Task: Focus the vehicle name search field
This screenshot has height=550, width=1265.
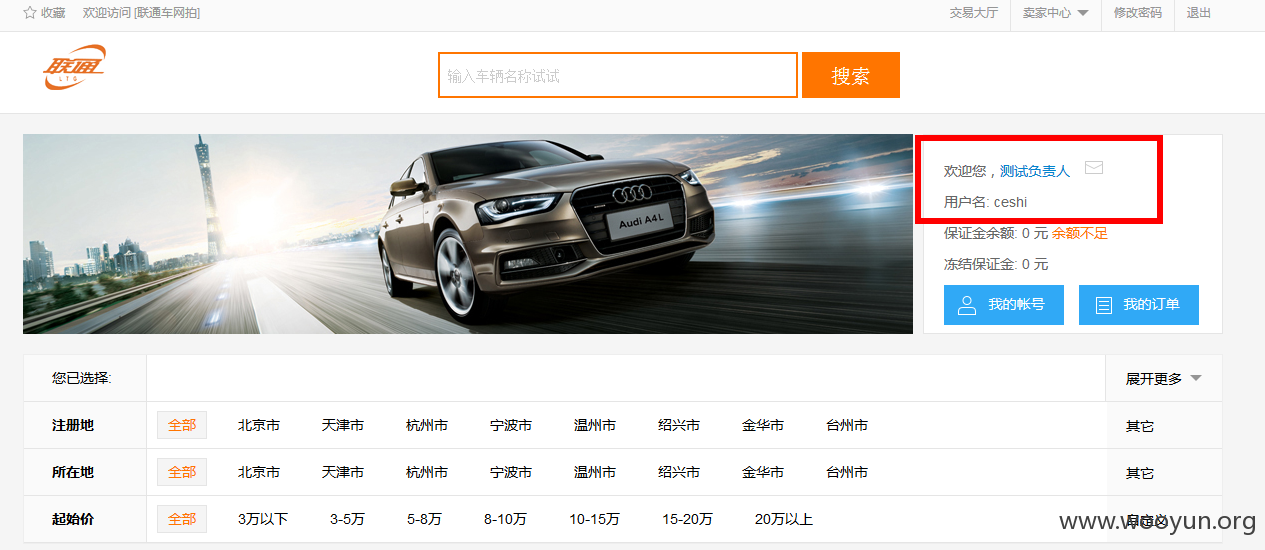Action: pos(618,75)
